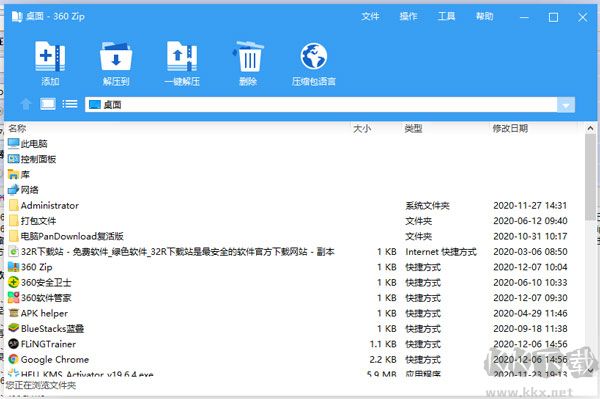Click the 添加 (Add) toolbar icon
Screen dimensions: 600x399
tap(50, 57)
